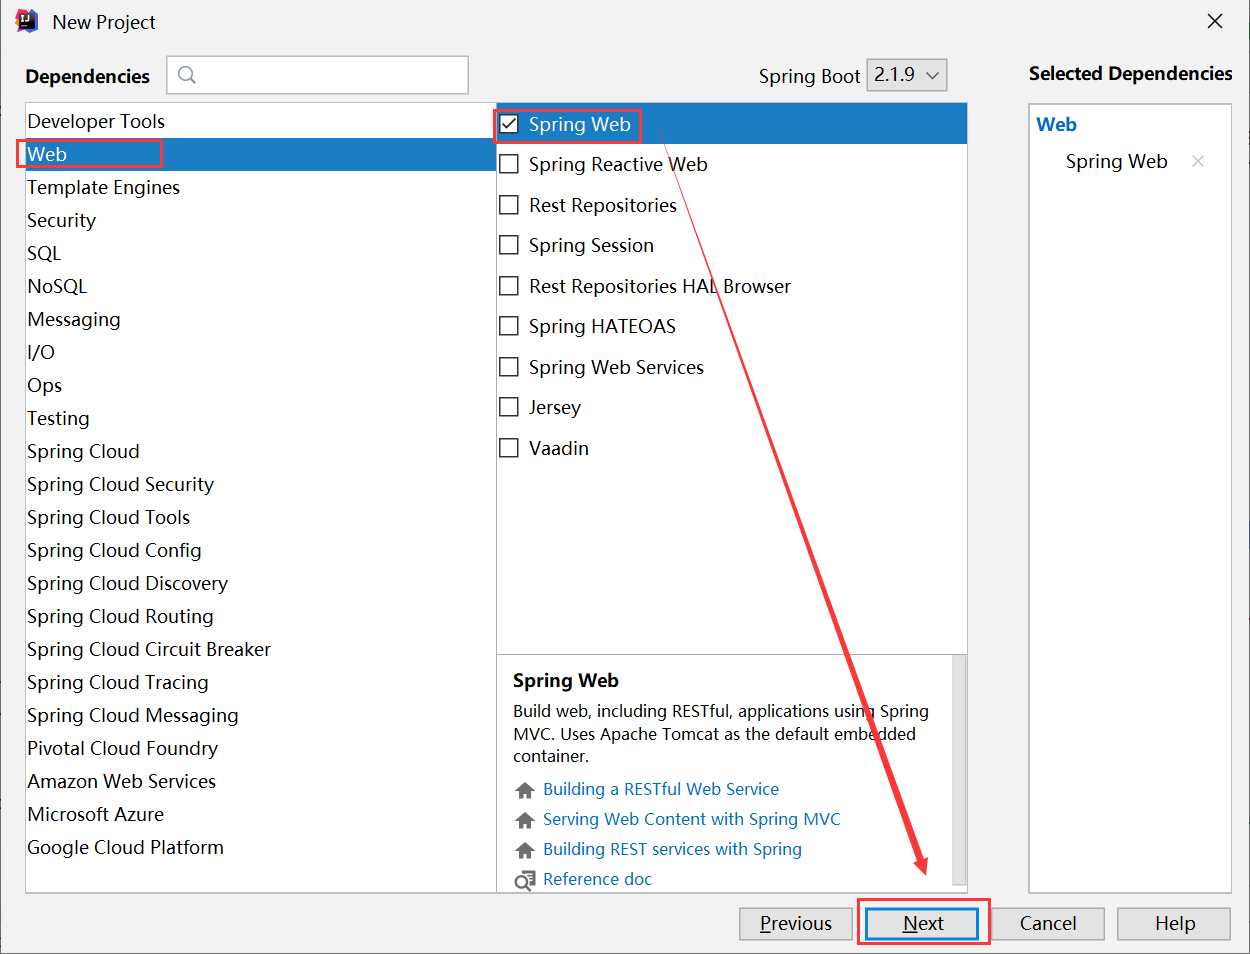Click home icon beside Serving Web Content guide
1250x954 pixels.
tap(525, 820)
